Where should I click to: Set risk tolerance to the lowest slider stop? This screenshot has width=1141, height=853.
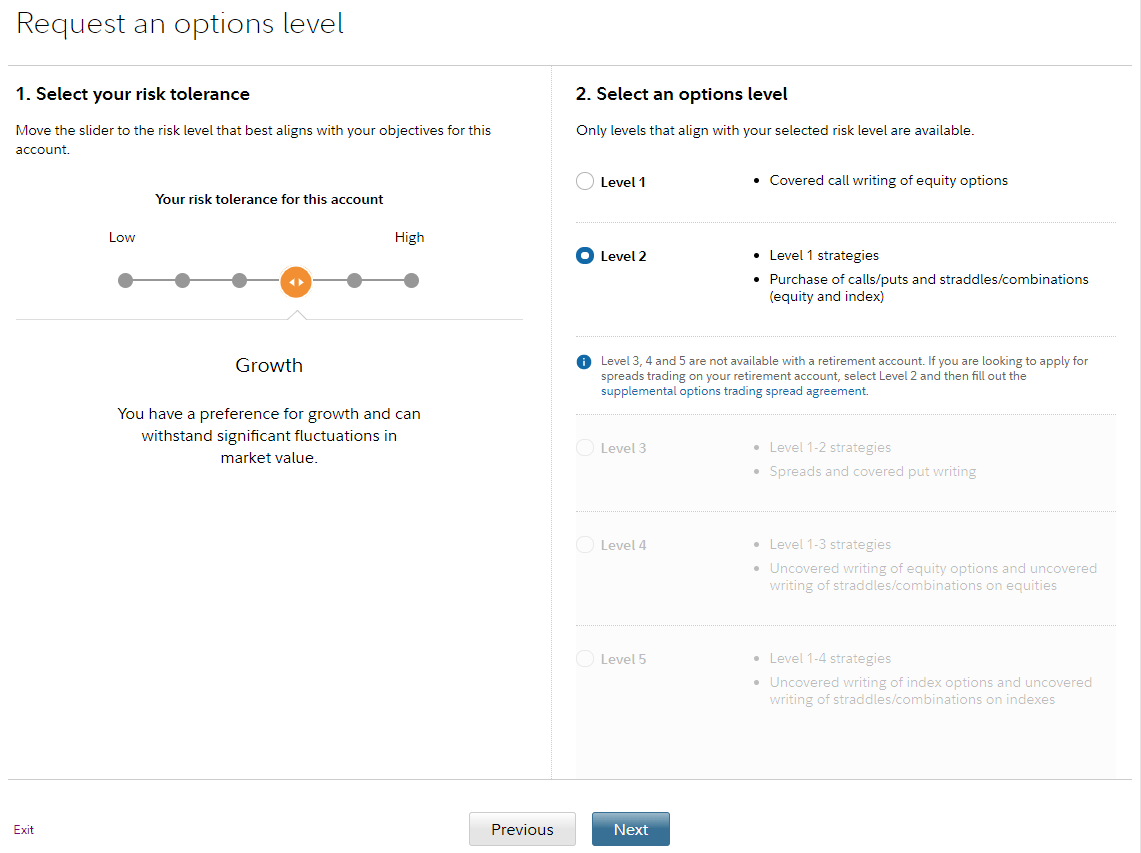click(x=125, y=281)
